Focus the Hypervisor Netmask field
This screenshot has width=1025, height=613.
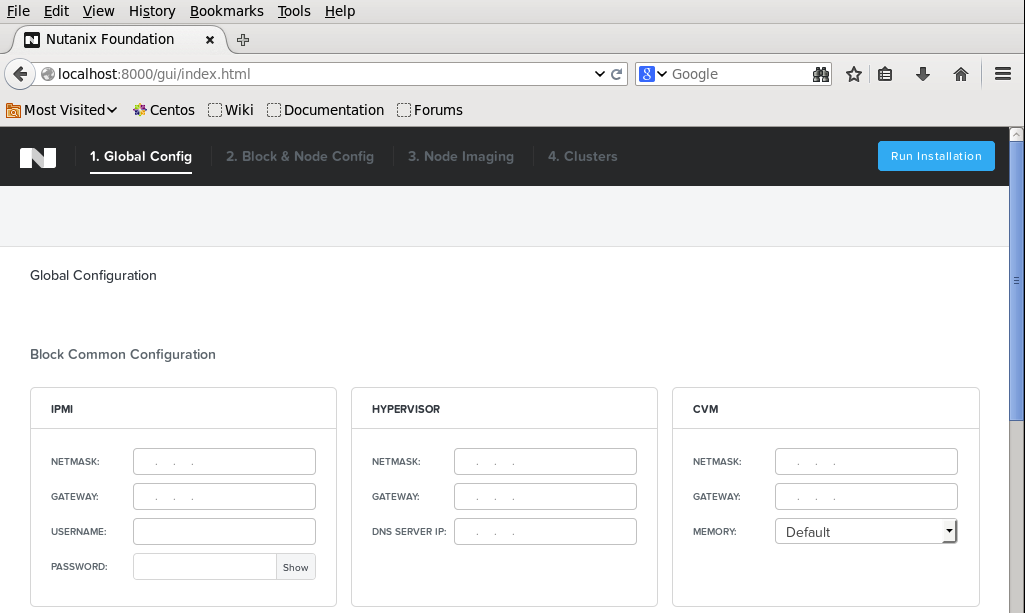(x=545, y=461)
